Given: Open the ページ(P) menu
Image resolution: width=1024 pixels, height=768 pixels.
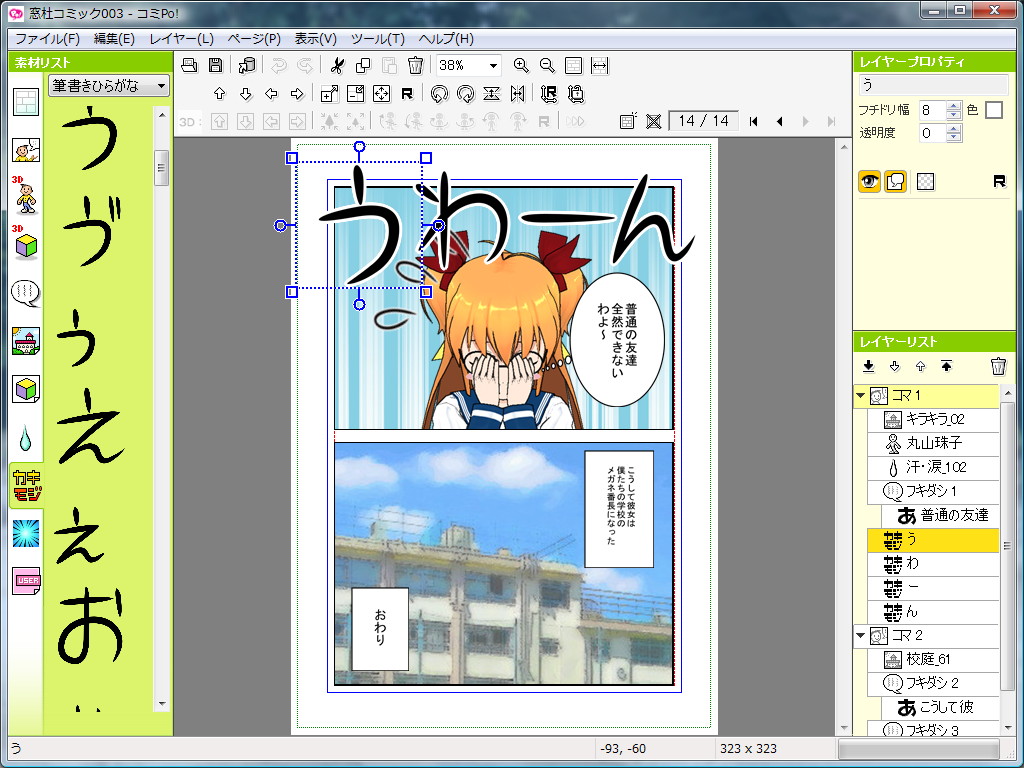Looking at the screenshot, I should (x=254, y=39).
